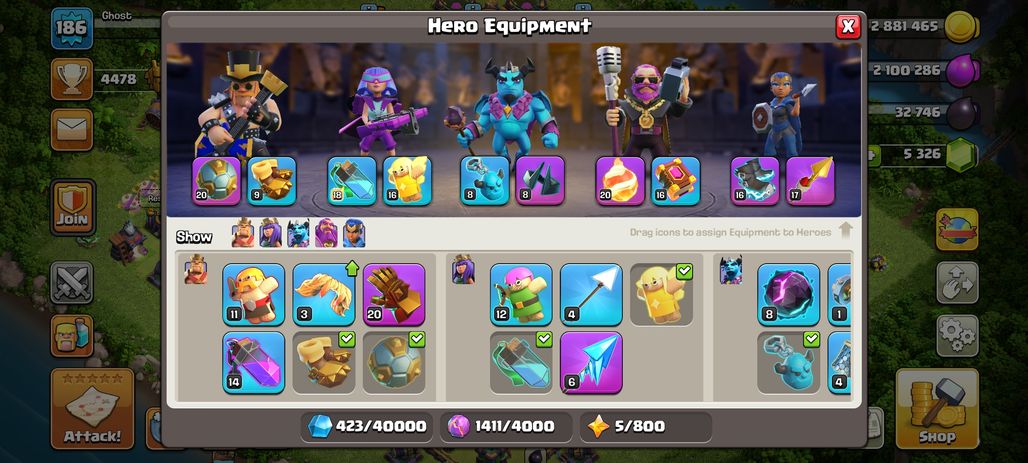
Task: Open Grand Warden's level 20 Fireball slot
Action: [620, 181]
